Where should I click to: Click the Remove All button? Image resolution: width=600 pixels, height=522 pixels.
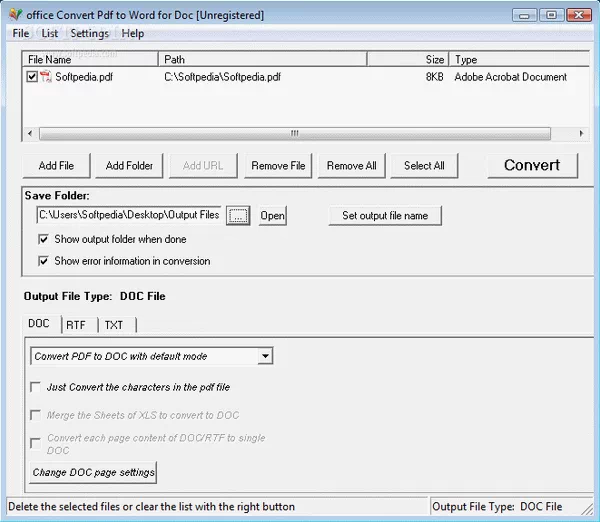pyautogui.click(x=351, y=166)
